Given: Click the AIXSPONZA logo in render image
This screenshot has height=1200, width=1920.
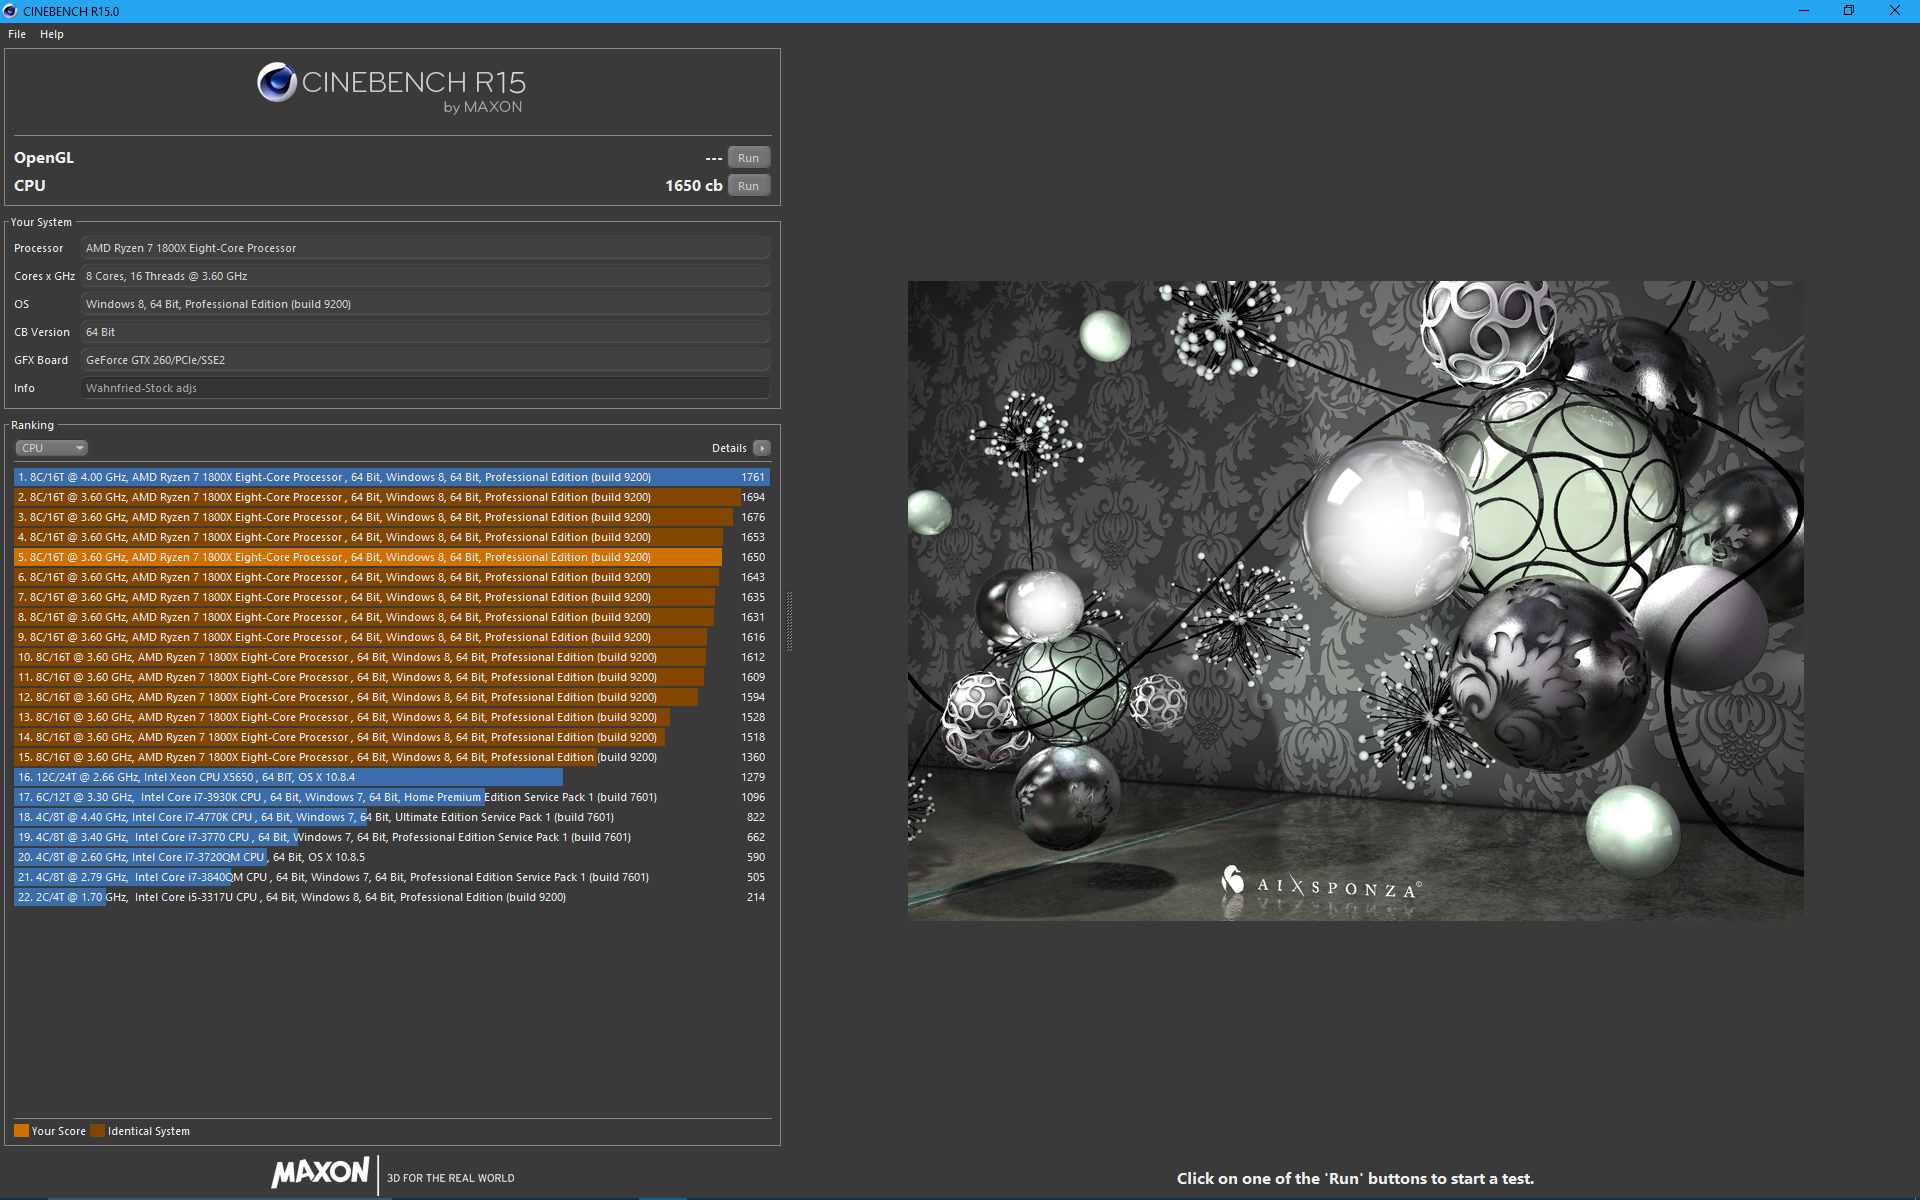Looking at the screenshot, I should click(1320, 884).
